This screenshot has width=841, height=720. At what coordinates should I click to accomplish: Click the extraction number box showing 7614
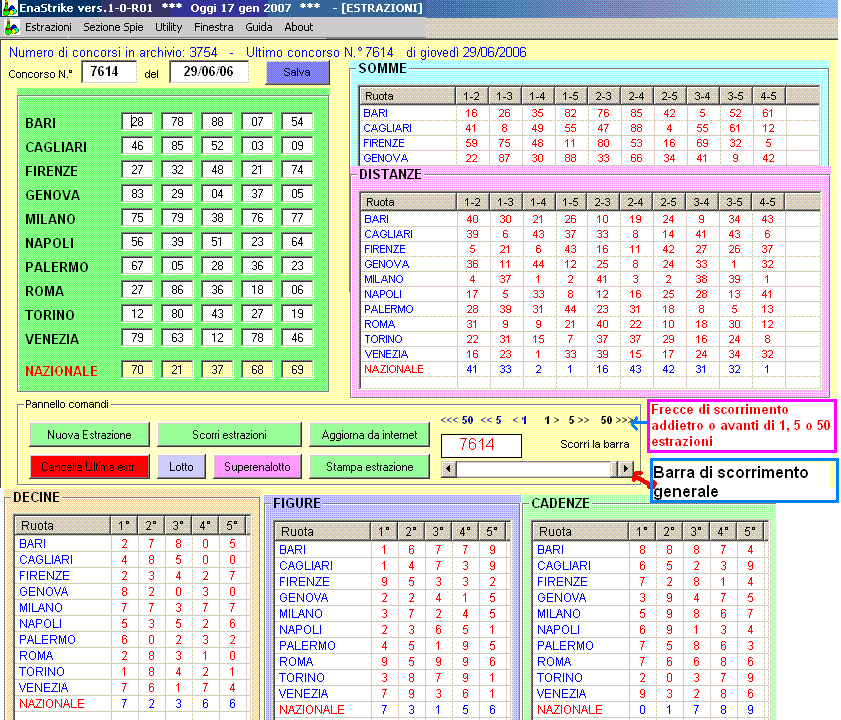[481, 445]
